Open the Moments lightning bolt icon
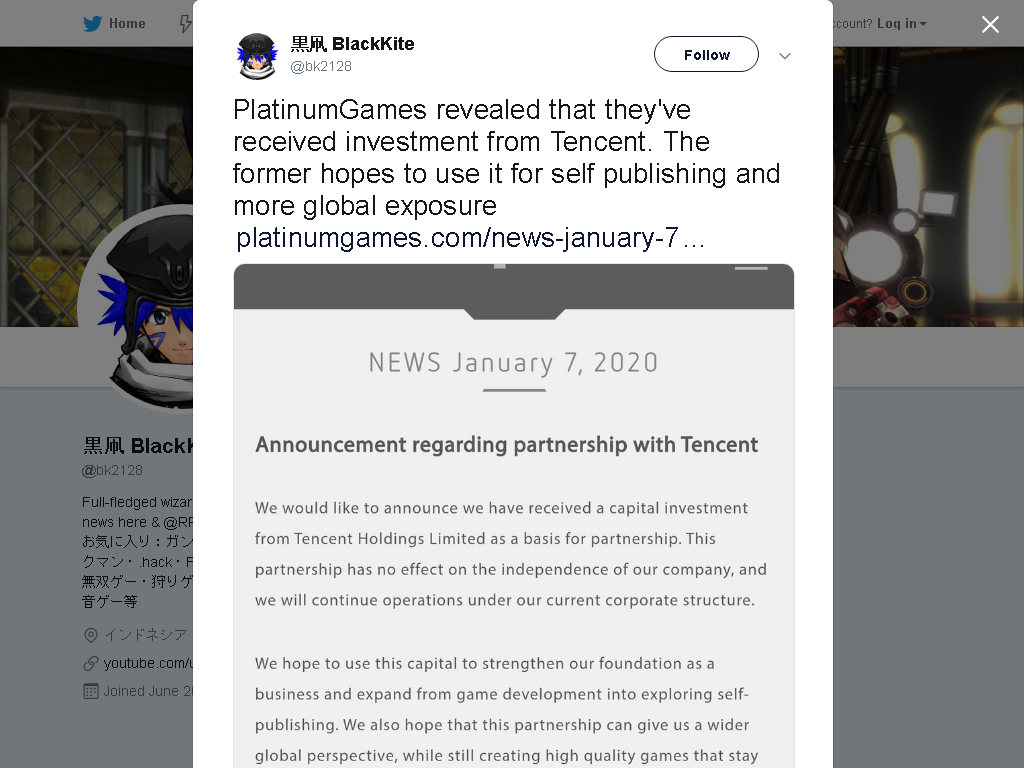Viewport: 1024px width, 768px height. pos(186,24)
